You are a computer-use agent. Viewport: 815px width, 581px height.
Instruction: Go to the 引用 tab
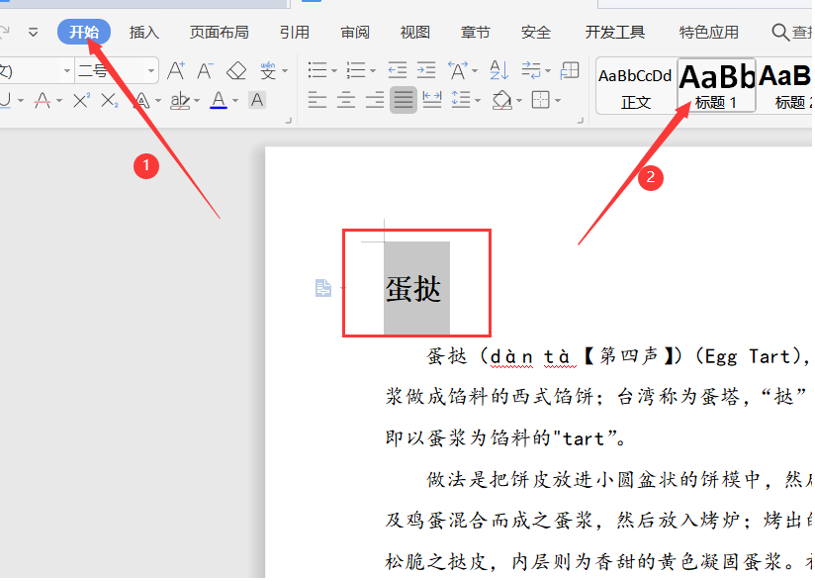pyautogui.click(x=295, y=33)
